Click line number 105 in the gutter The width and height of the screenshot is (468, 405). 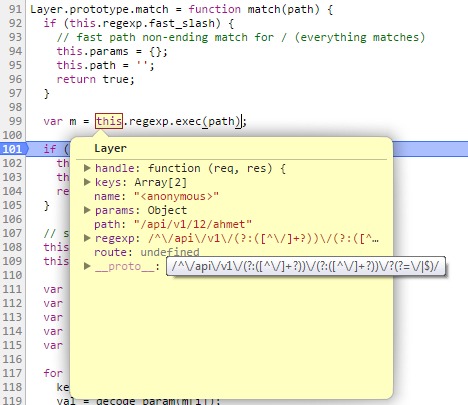click(x=12, y=205)
